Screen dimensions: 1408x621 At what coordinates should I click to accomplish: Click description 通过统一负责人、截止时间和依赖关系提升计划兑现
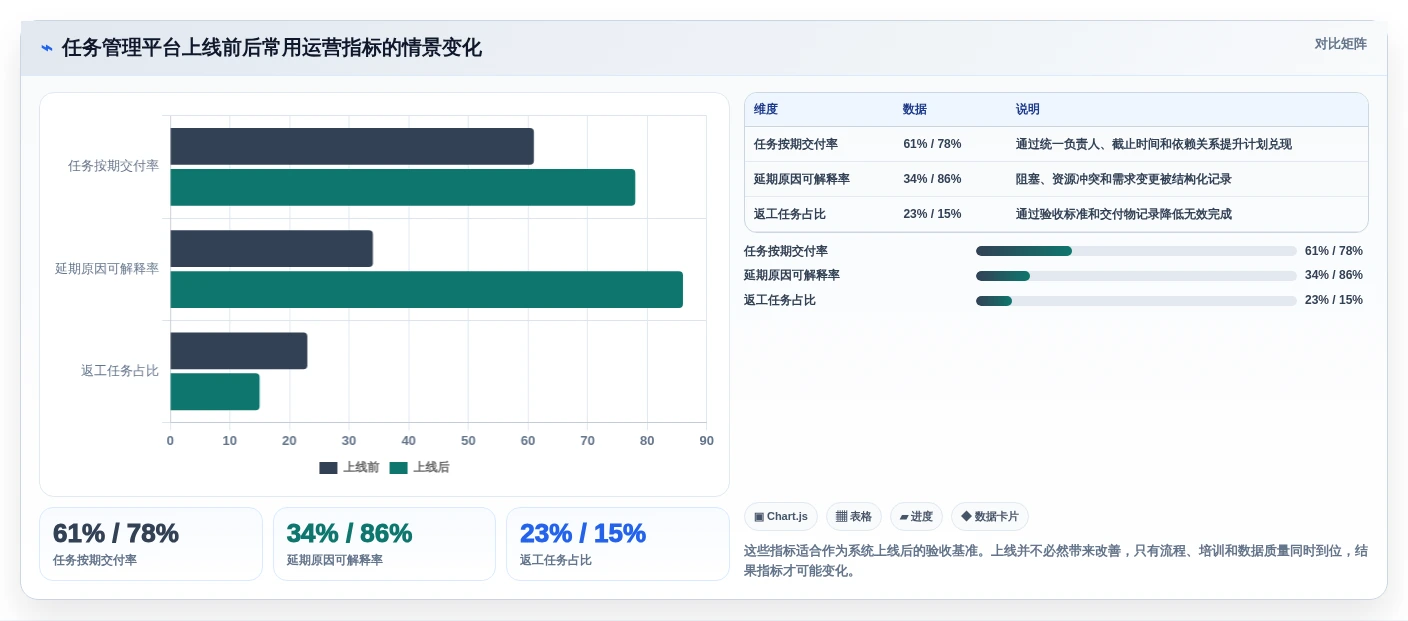click(x=1154, y=144)
